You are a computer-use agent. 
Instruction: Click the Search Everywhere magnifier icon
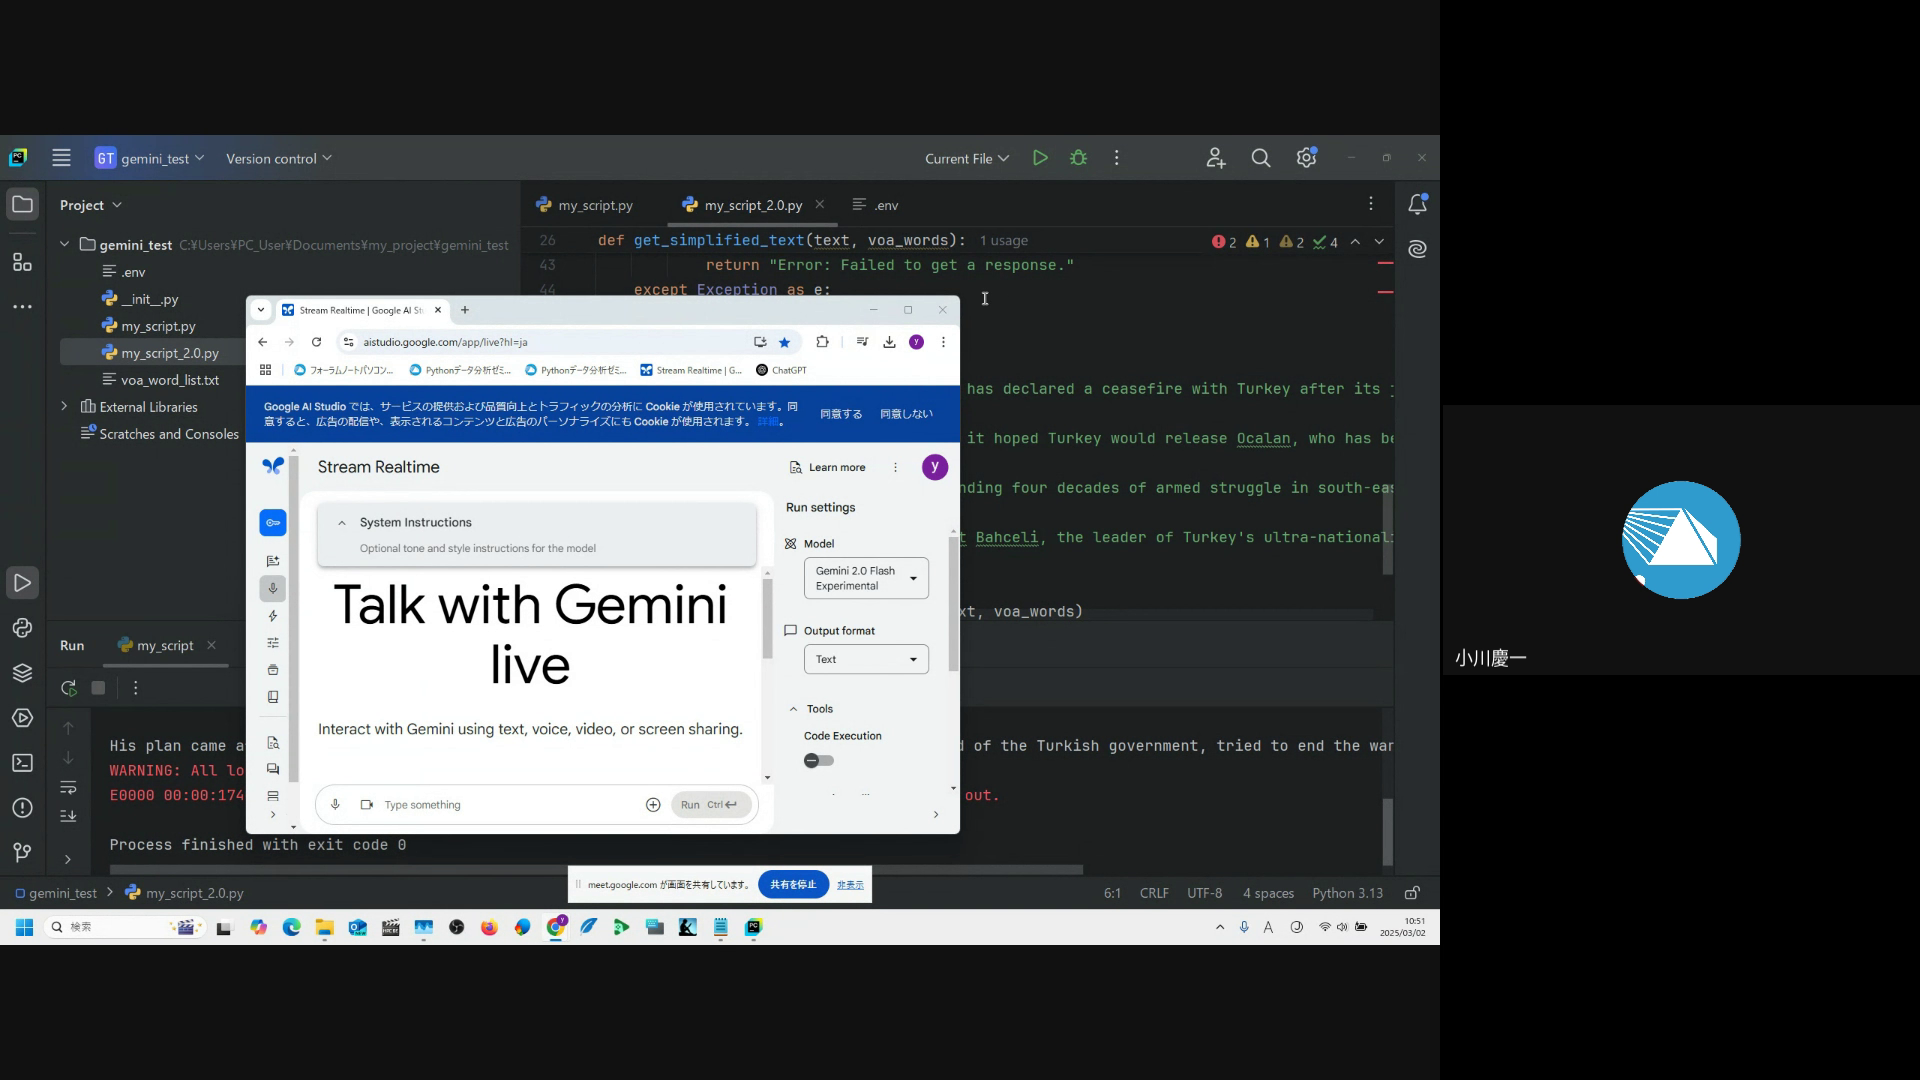pyautogui.click(x=1260, y=158)
